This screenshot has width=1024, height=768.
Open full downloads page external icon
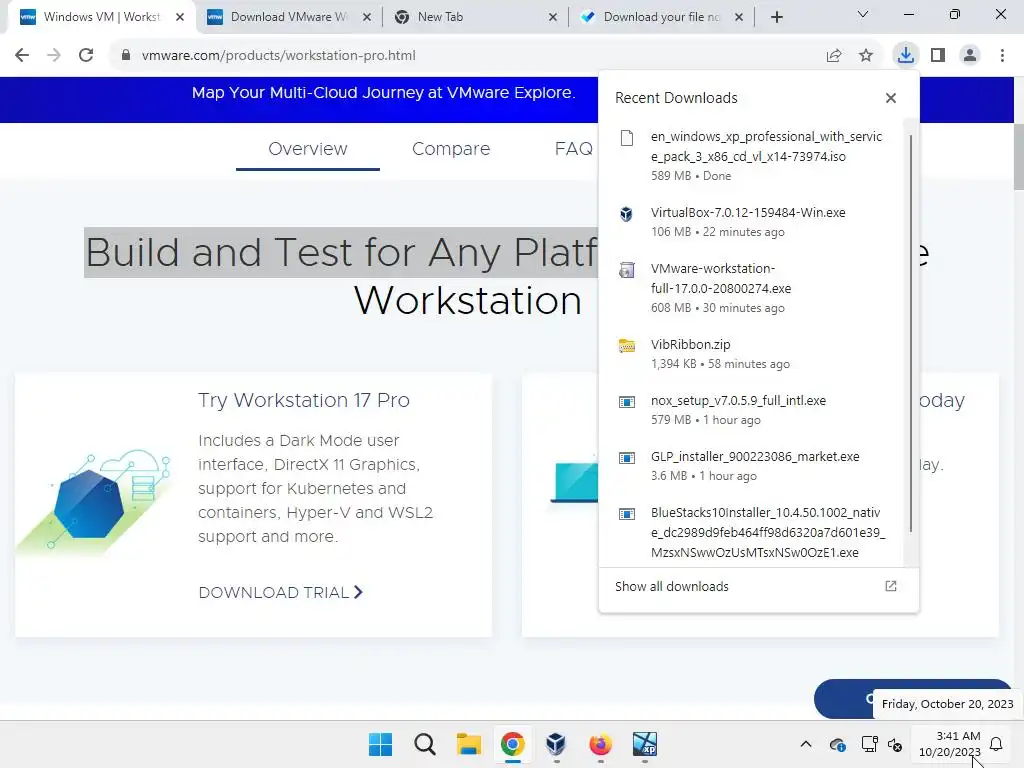[890, 586]
